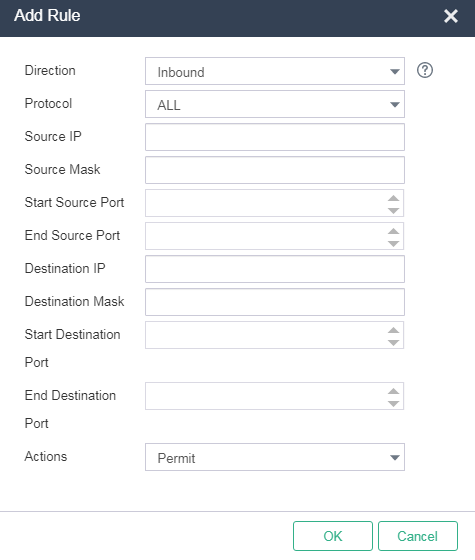Increase the Start Destination Port value
Viewport: 475px width, 560px height.
[x=393, y=330]
